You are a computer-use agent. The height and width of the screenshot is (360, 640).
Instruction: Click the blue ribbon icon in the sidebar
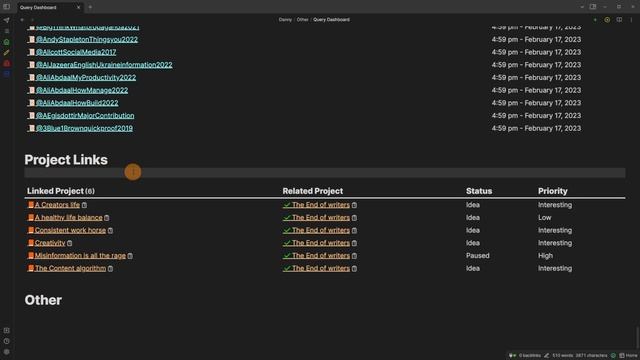tap(7, 74)
